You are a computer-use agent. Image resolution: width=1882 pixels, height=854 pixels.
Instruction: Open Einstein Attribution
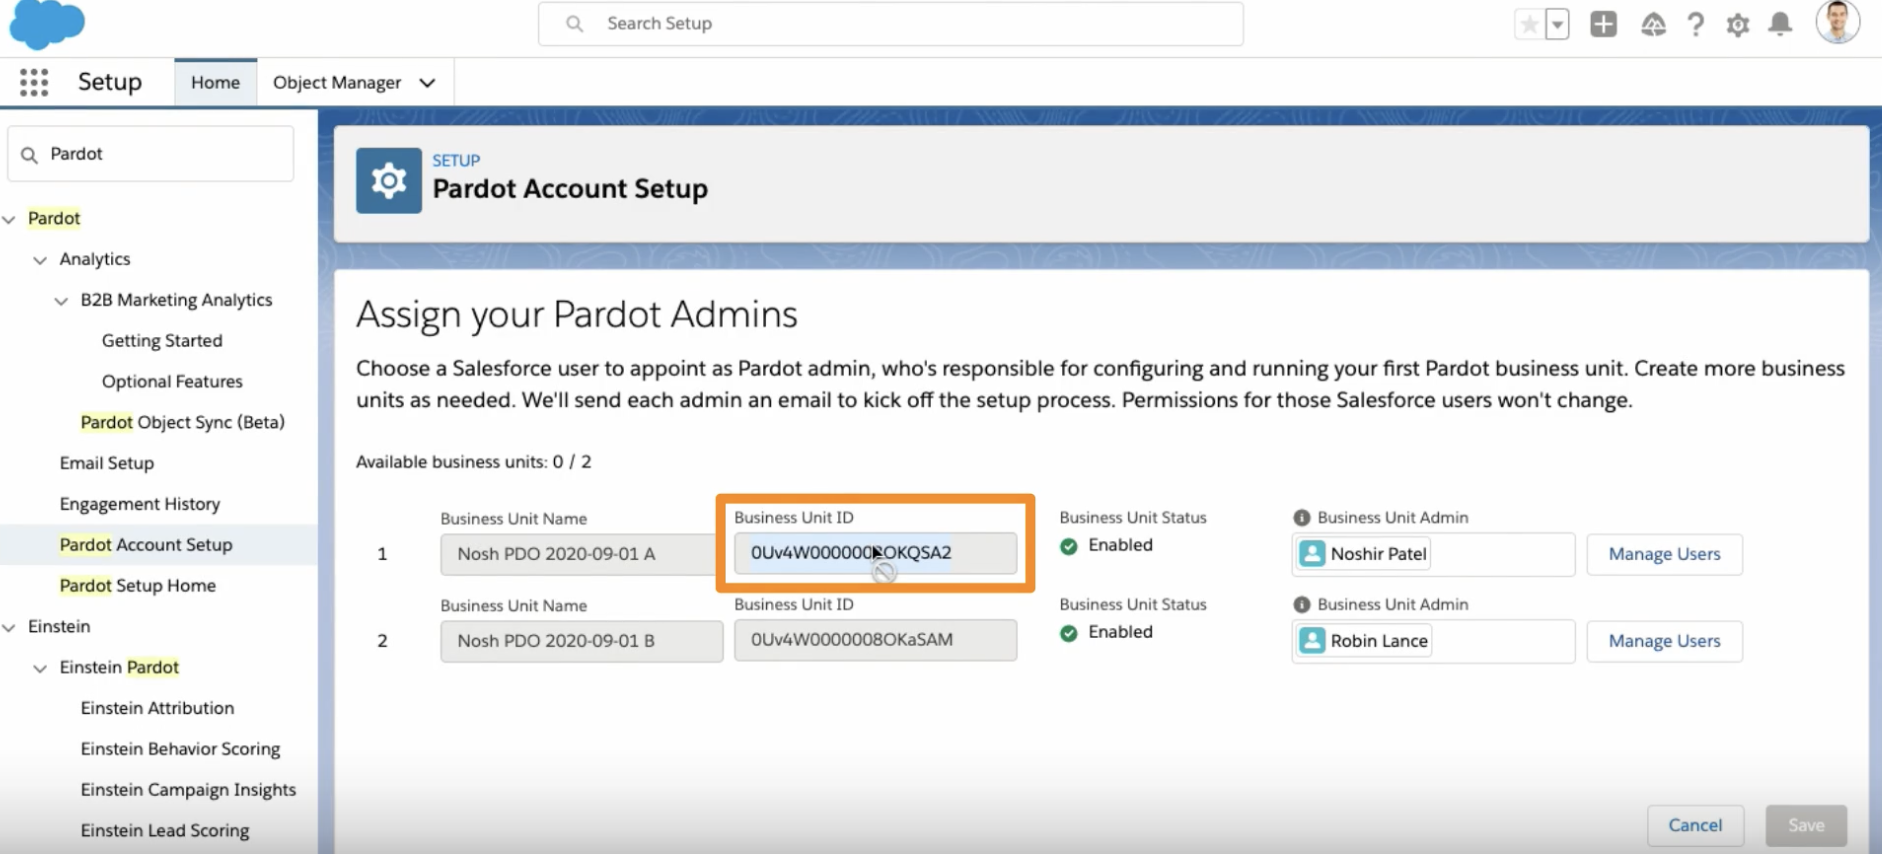click(157, 708)
